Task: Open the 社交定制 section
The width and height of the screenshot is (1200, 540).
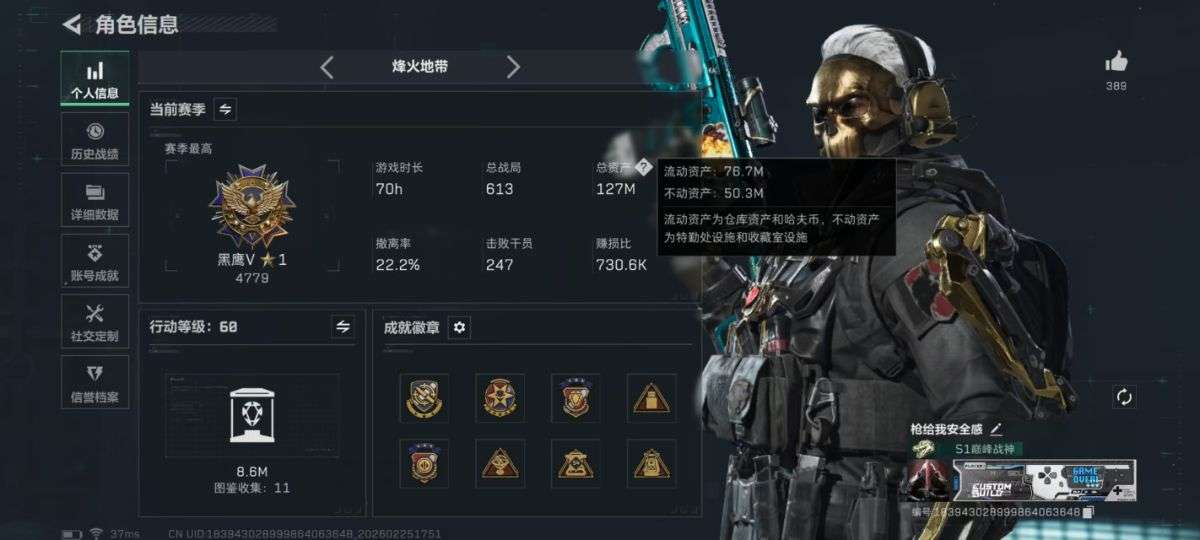Action: point(94,322)
